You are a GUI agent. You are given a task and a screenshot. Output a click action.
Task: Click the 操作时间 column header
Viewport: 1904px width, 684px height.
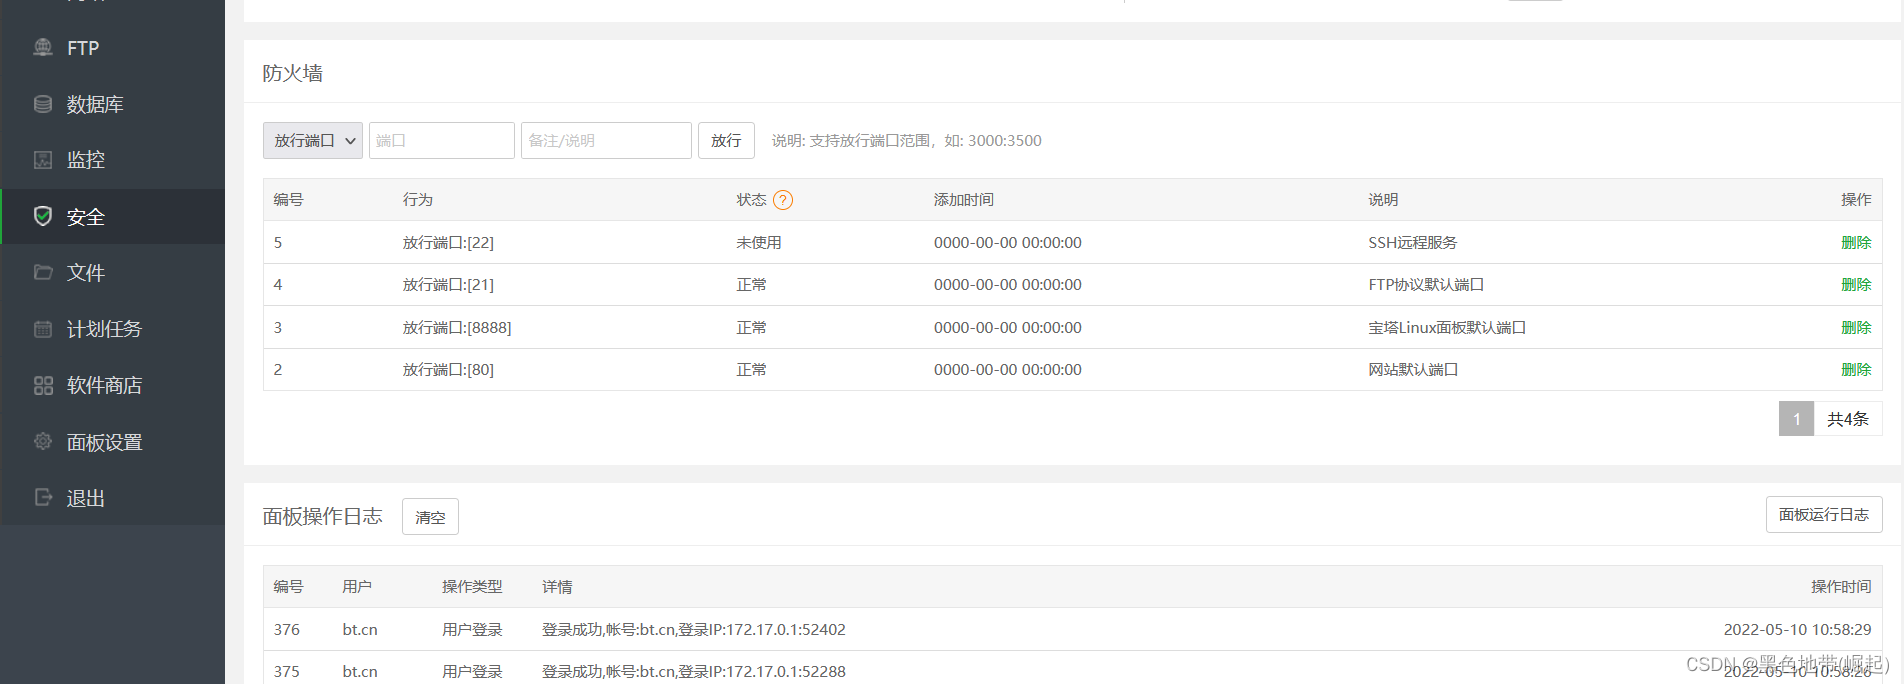(1841, 587)
